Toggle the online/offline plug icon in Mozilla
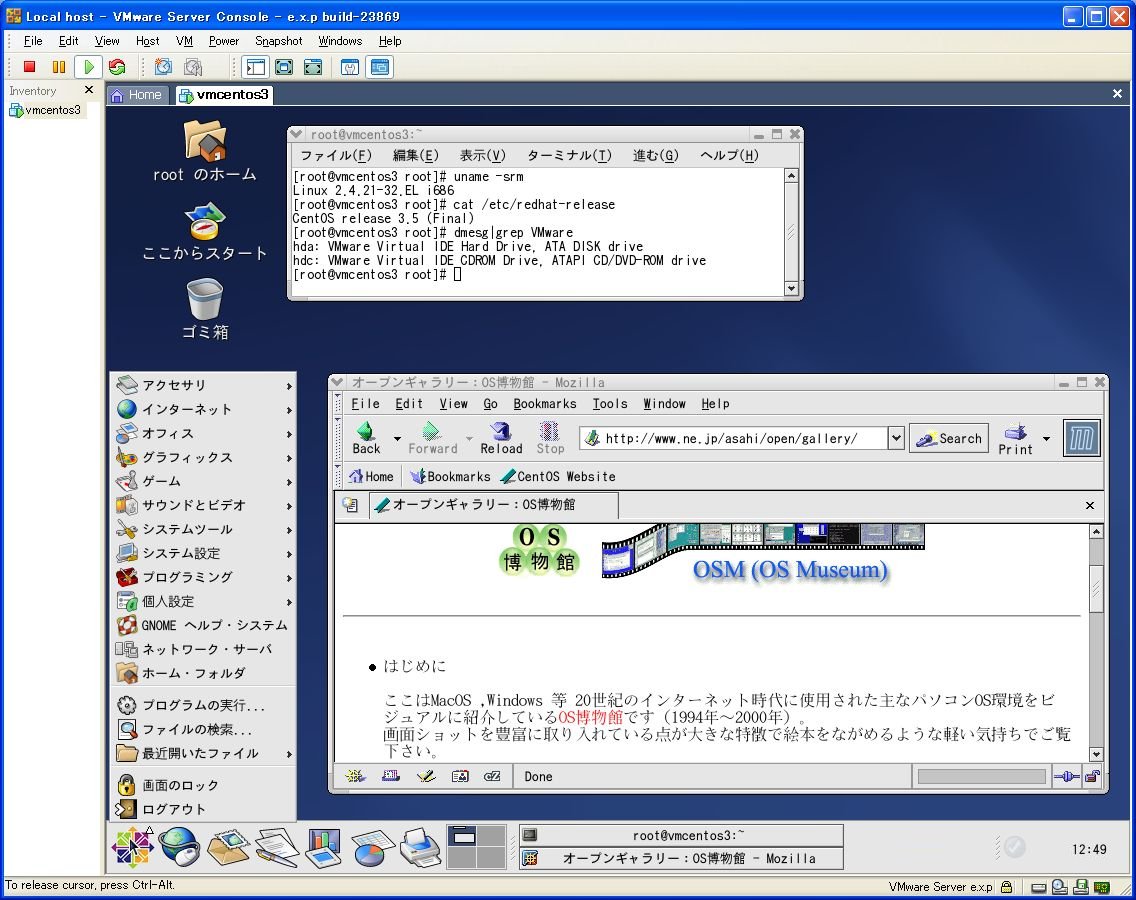 [1066, 777]
